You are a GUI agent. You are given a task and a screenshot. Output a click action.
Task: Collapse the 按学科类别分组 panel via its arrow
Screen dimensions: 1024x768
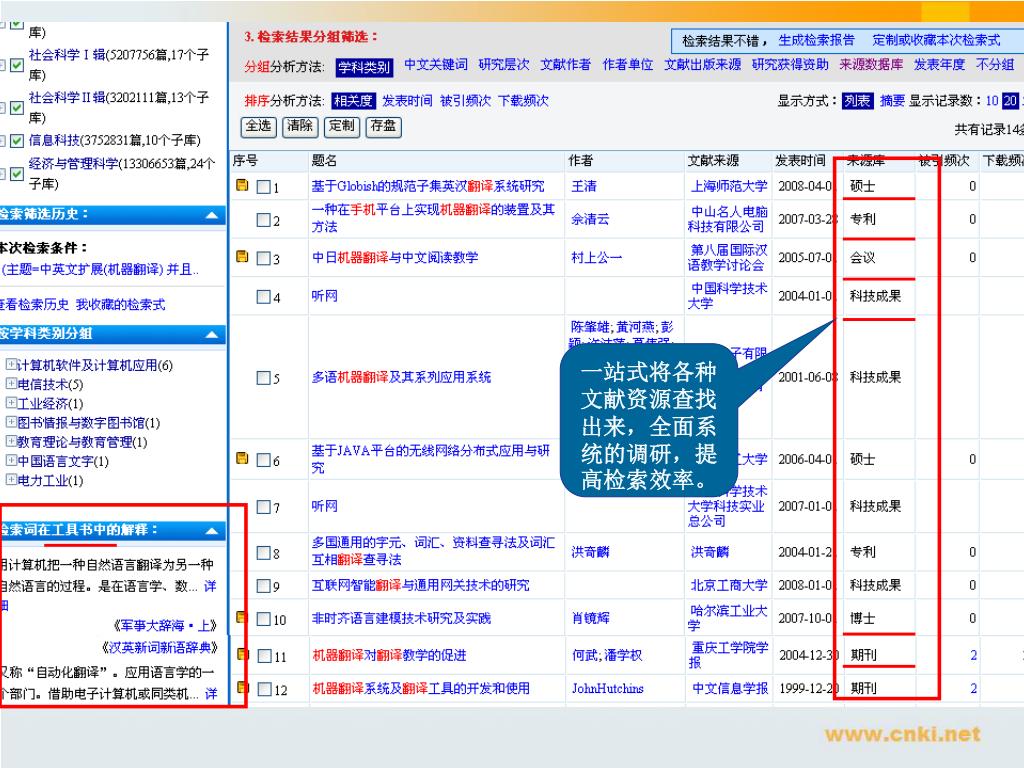pyautogui.click(x=212, y=334)
